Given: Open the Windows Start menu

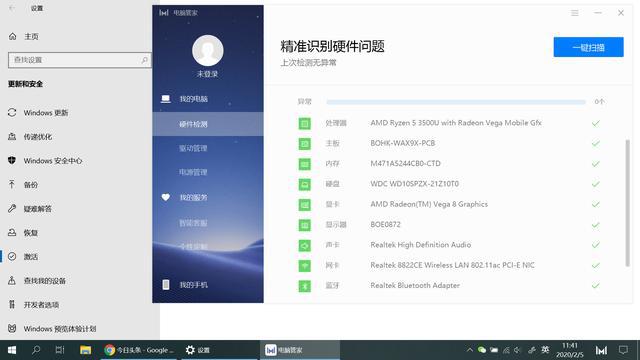Looking at the screenshot, I should (12, 350).
